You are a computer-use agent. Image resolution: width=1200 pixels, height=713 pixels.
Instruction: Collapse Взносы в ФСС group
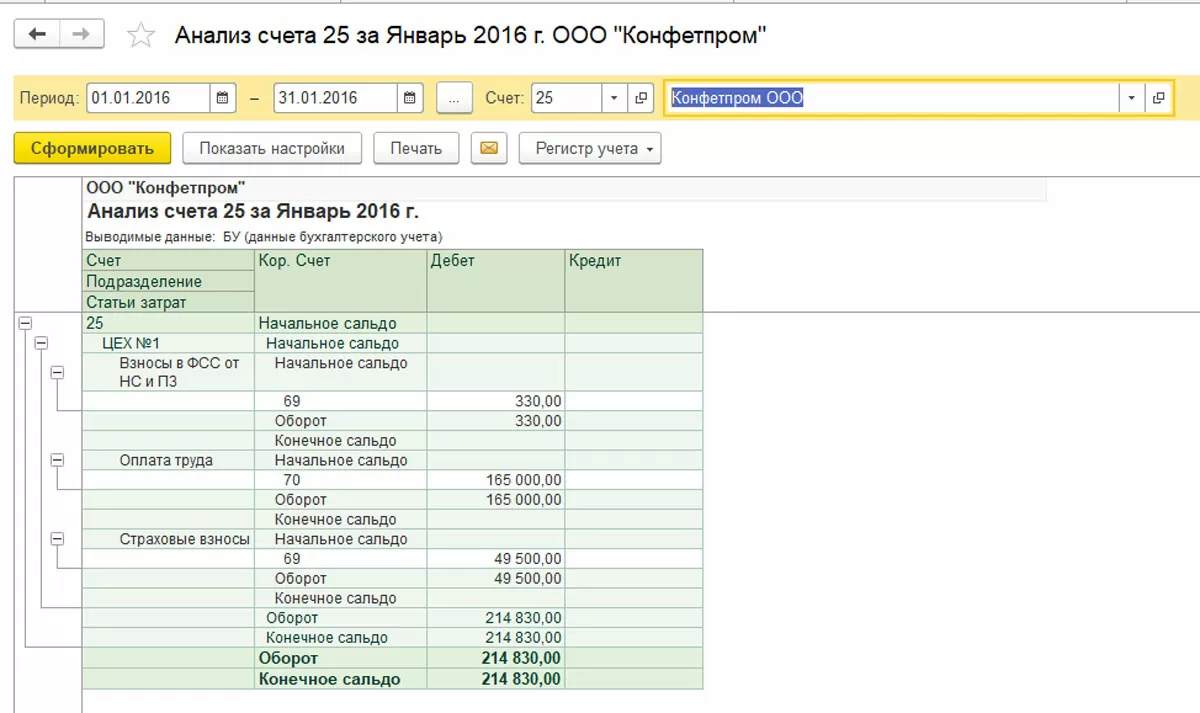[x=57, y=371]
